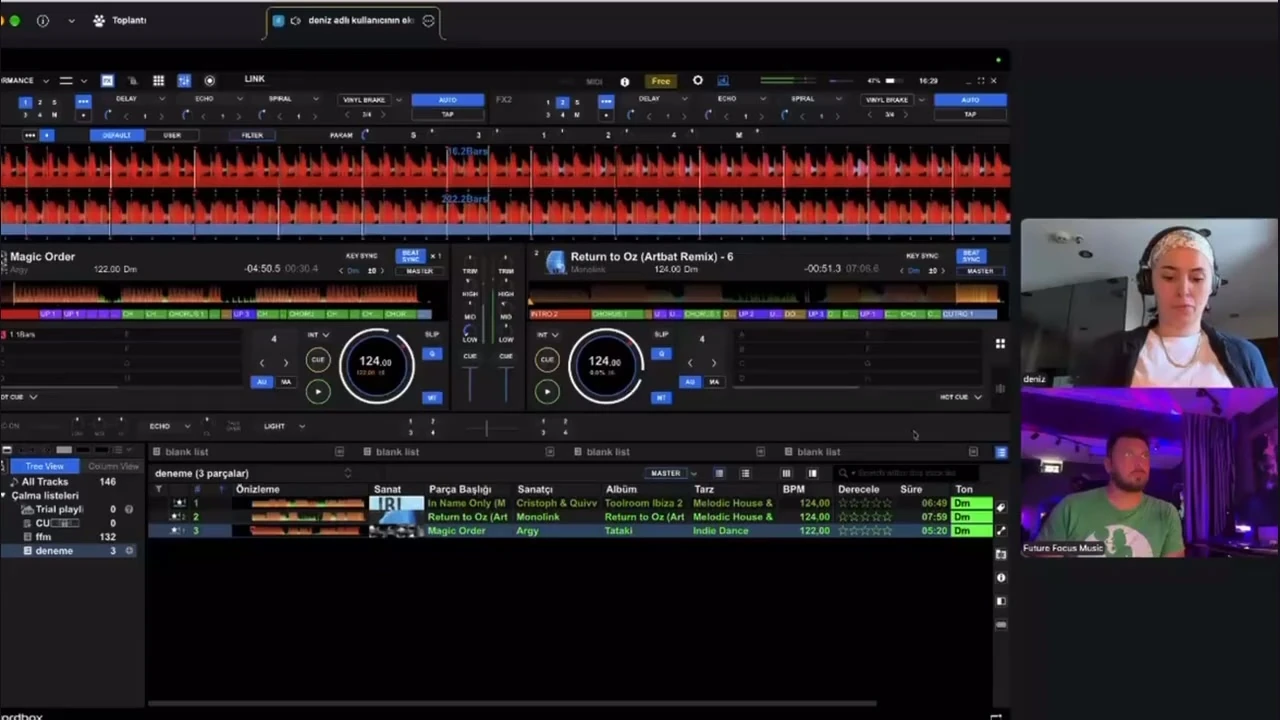Open the recording panel circle icon
Viewport: 1280px width, 720px height.
point(209,80)
